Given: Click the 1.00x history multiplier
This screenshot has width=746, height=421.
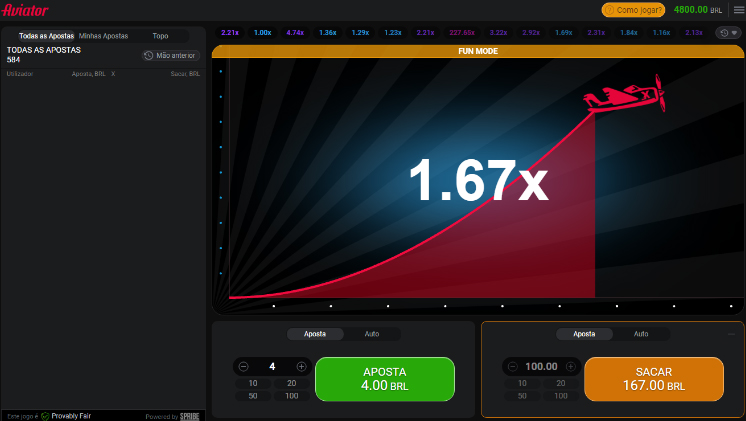Looking at the screenshot, I should [263, 33].
